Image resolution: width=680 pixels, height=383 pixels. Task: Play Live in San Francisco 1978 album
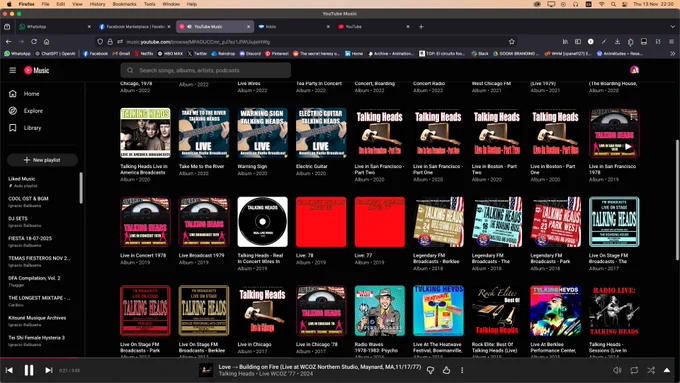(628, 147)
